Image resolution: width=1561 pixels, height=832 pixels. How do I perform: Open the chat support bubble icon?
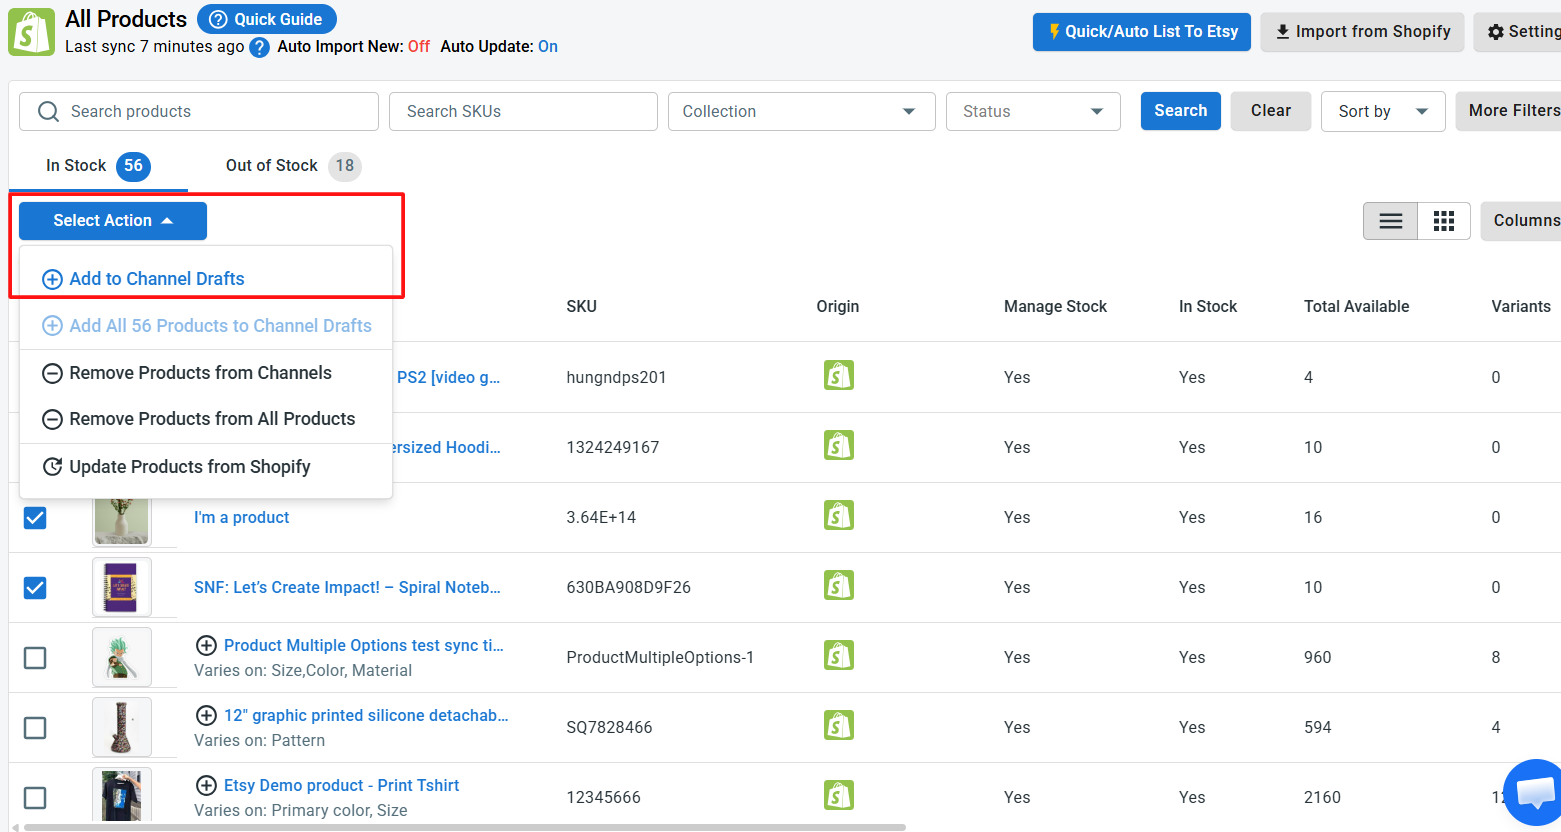click(x=1534, y=793)
